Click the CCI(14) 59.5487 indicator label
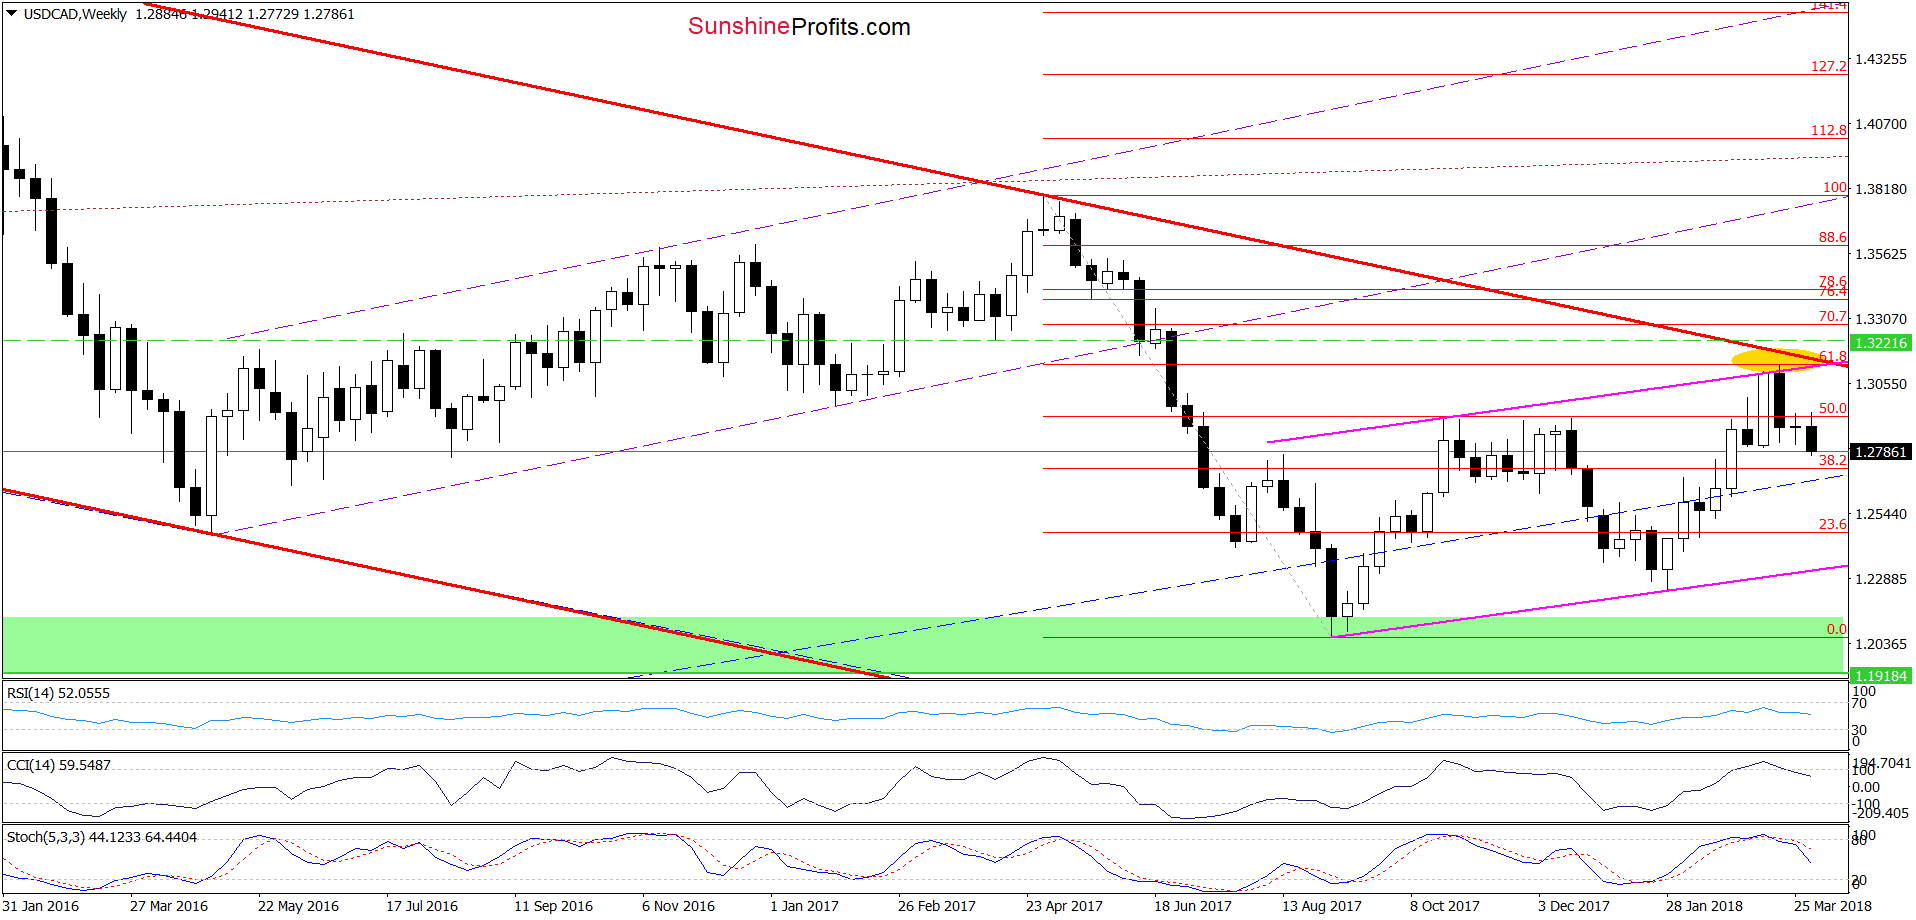This screenshot has height=920, width=1916. (59, 765)
